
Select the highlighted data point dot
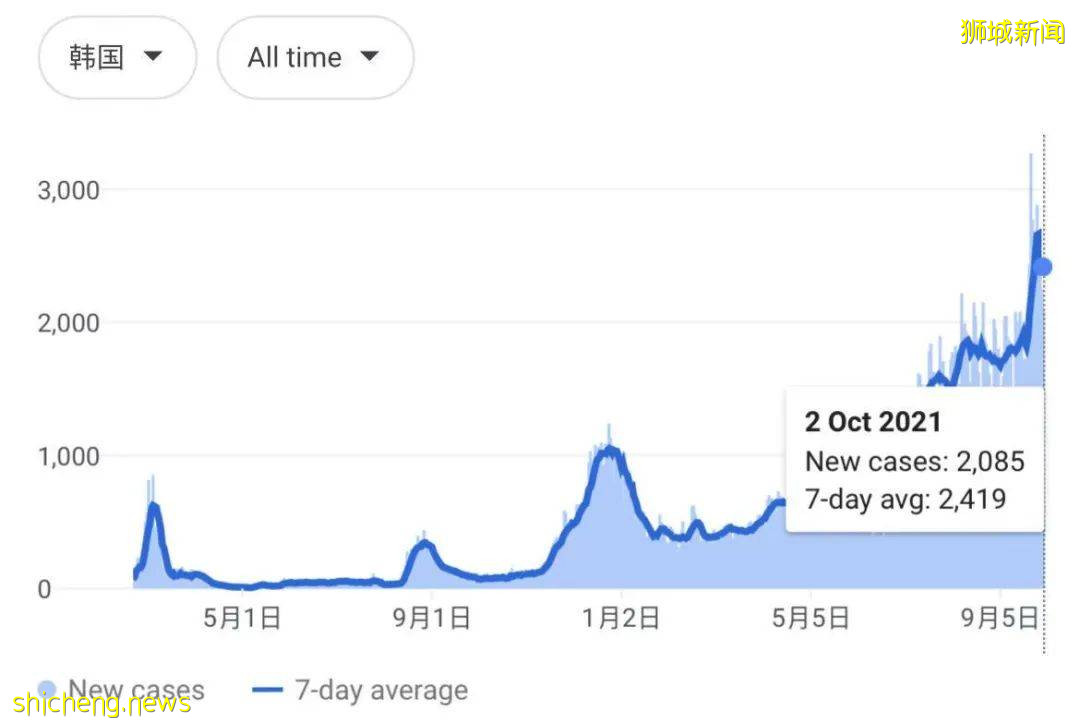[x=1042, y=266]
